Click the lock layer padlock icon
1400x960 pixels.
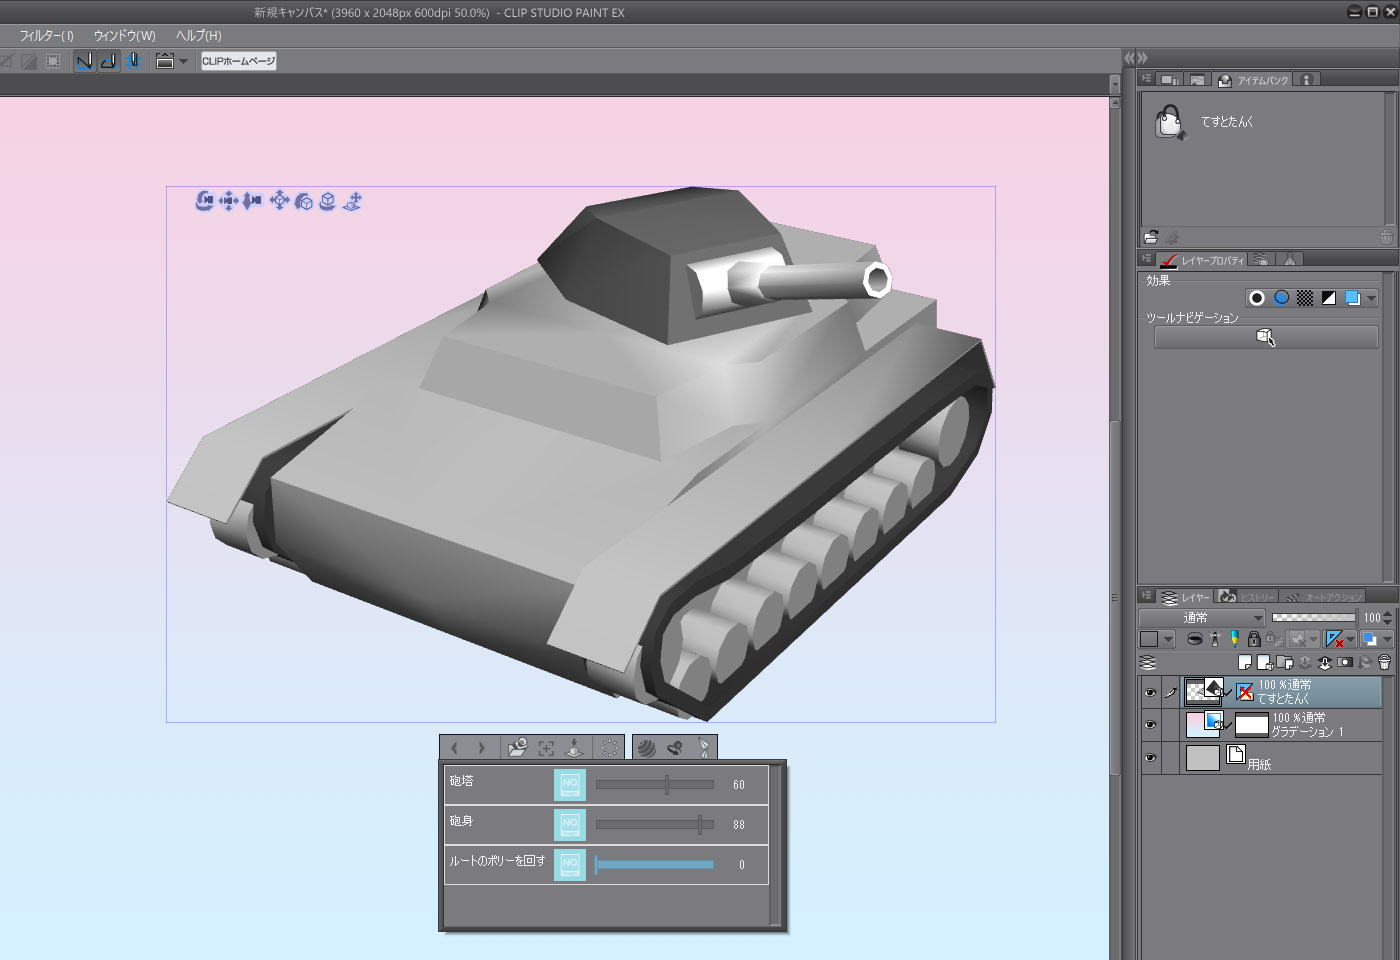pyautogui.click(x=1254, y=639)
